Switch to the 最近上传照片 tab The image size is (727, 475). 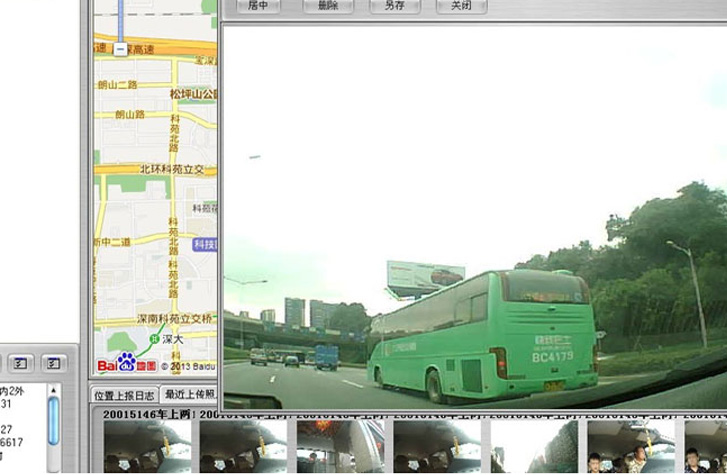pos(190,395)
